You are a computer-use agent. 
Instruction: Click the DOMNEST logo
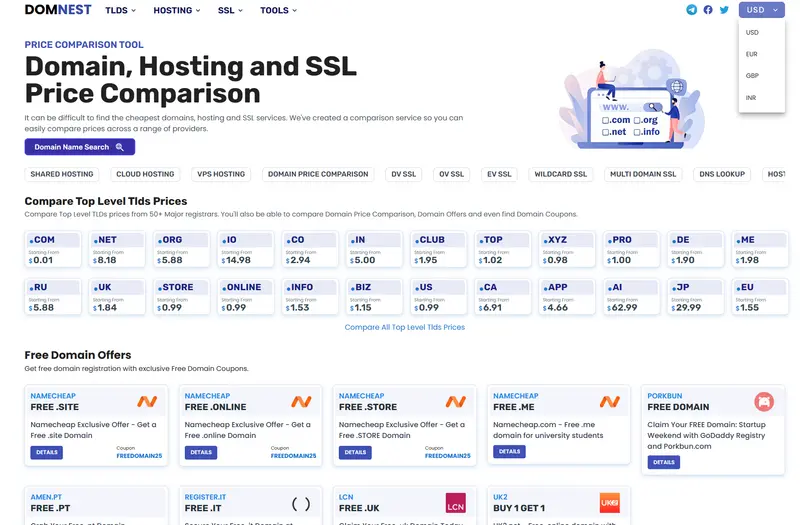pos(58,10)
